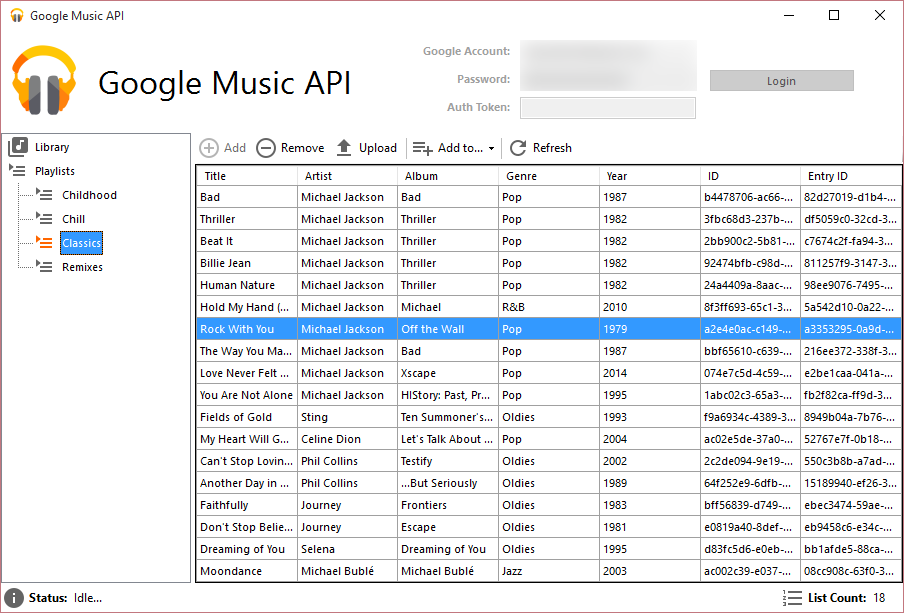Open the Chill playlist

[73, 219]
